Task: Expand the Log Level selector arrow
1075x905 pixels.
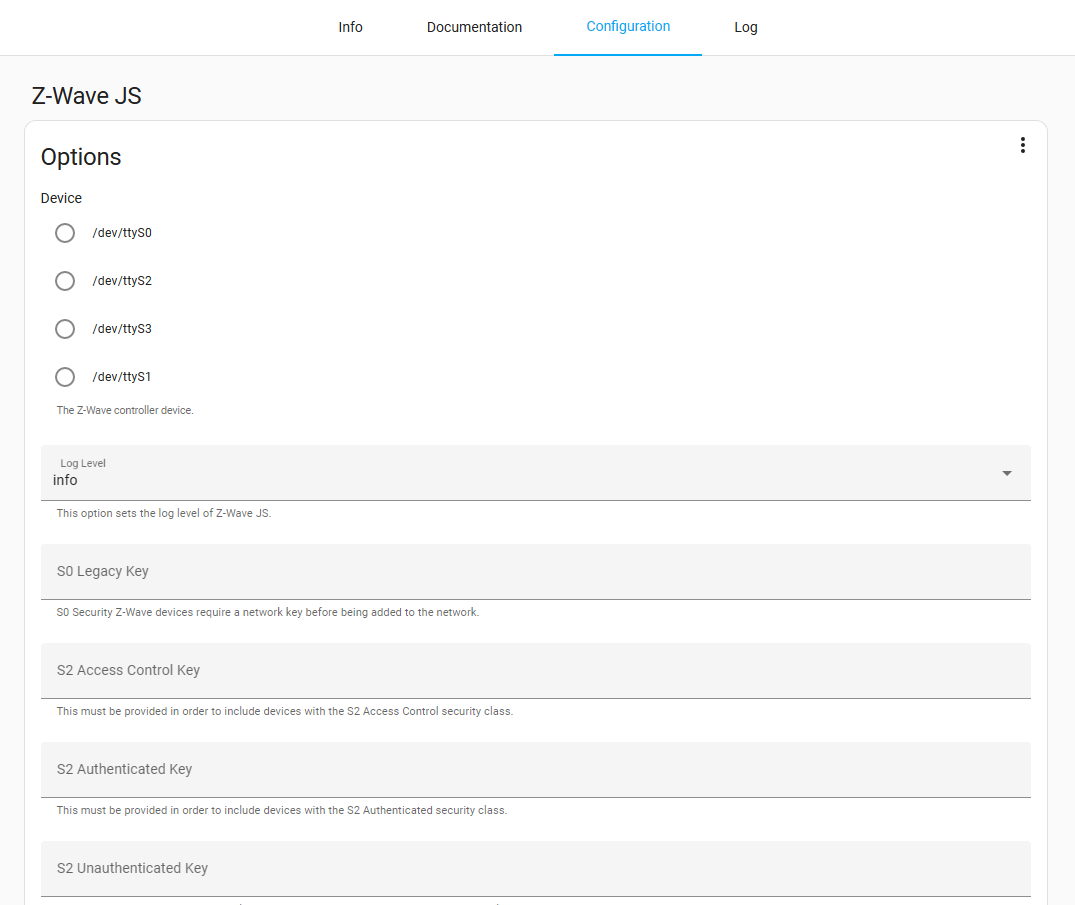Action: 1006,472
